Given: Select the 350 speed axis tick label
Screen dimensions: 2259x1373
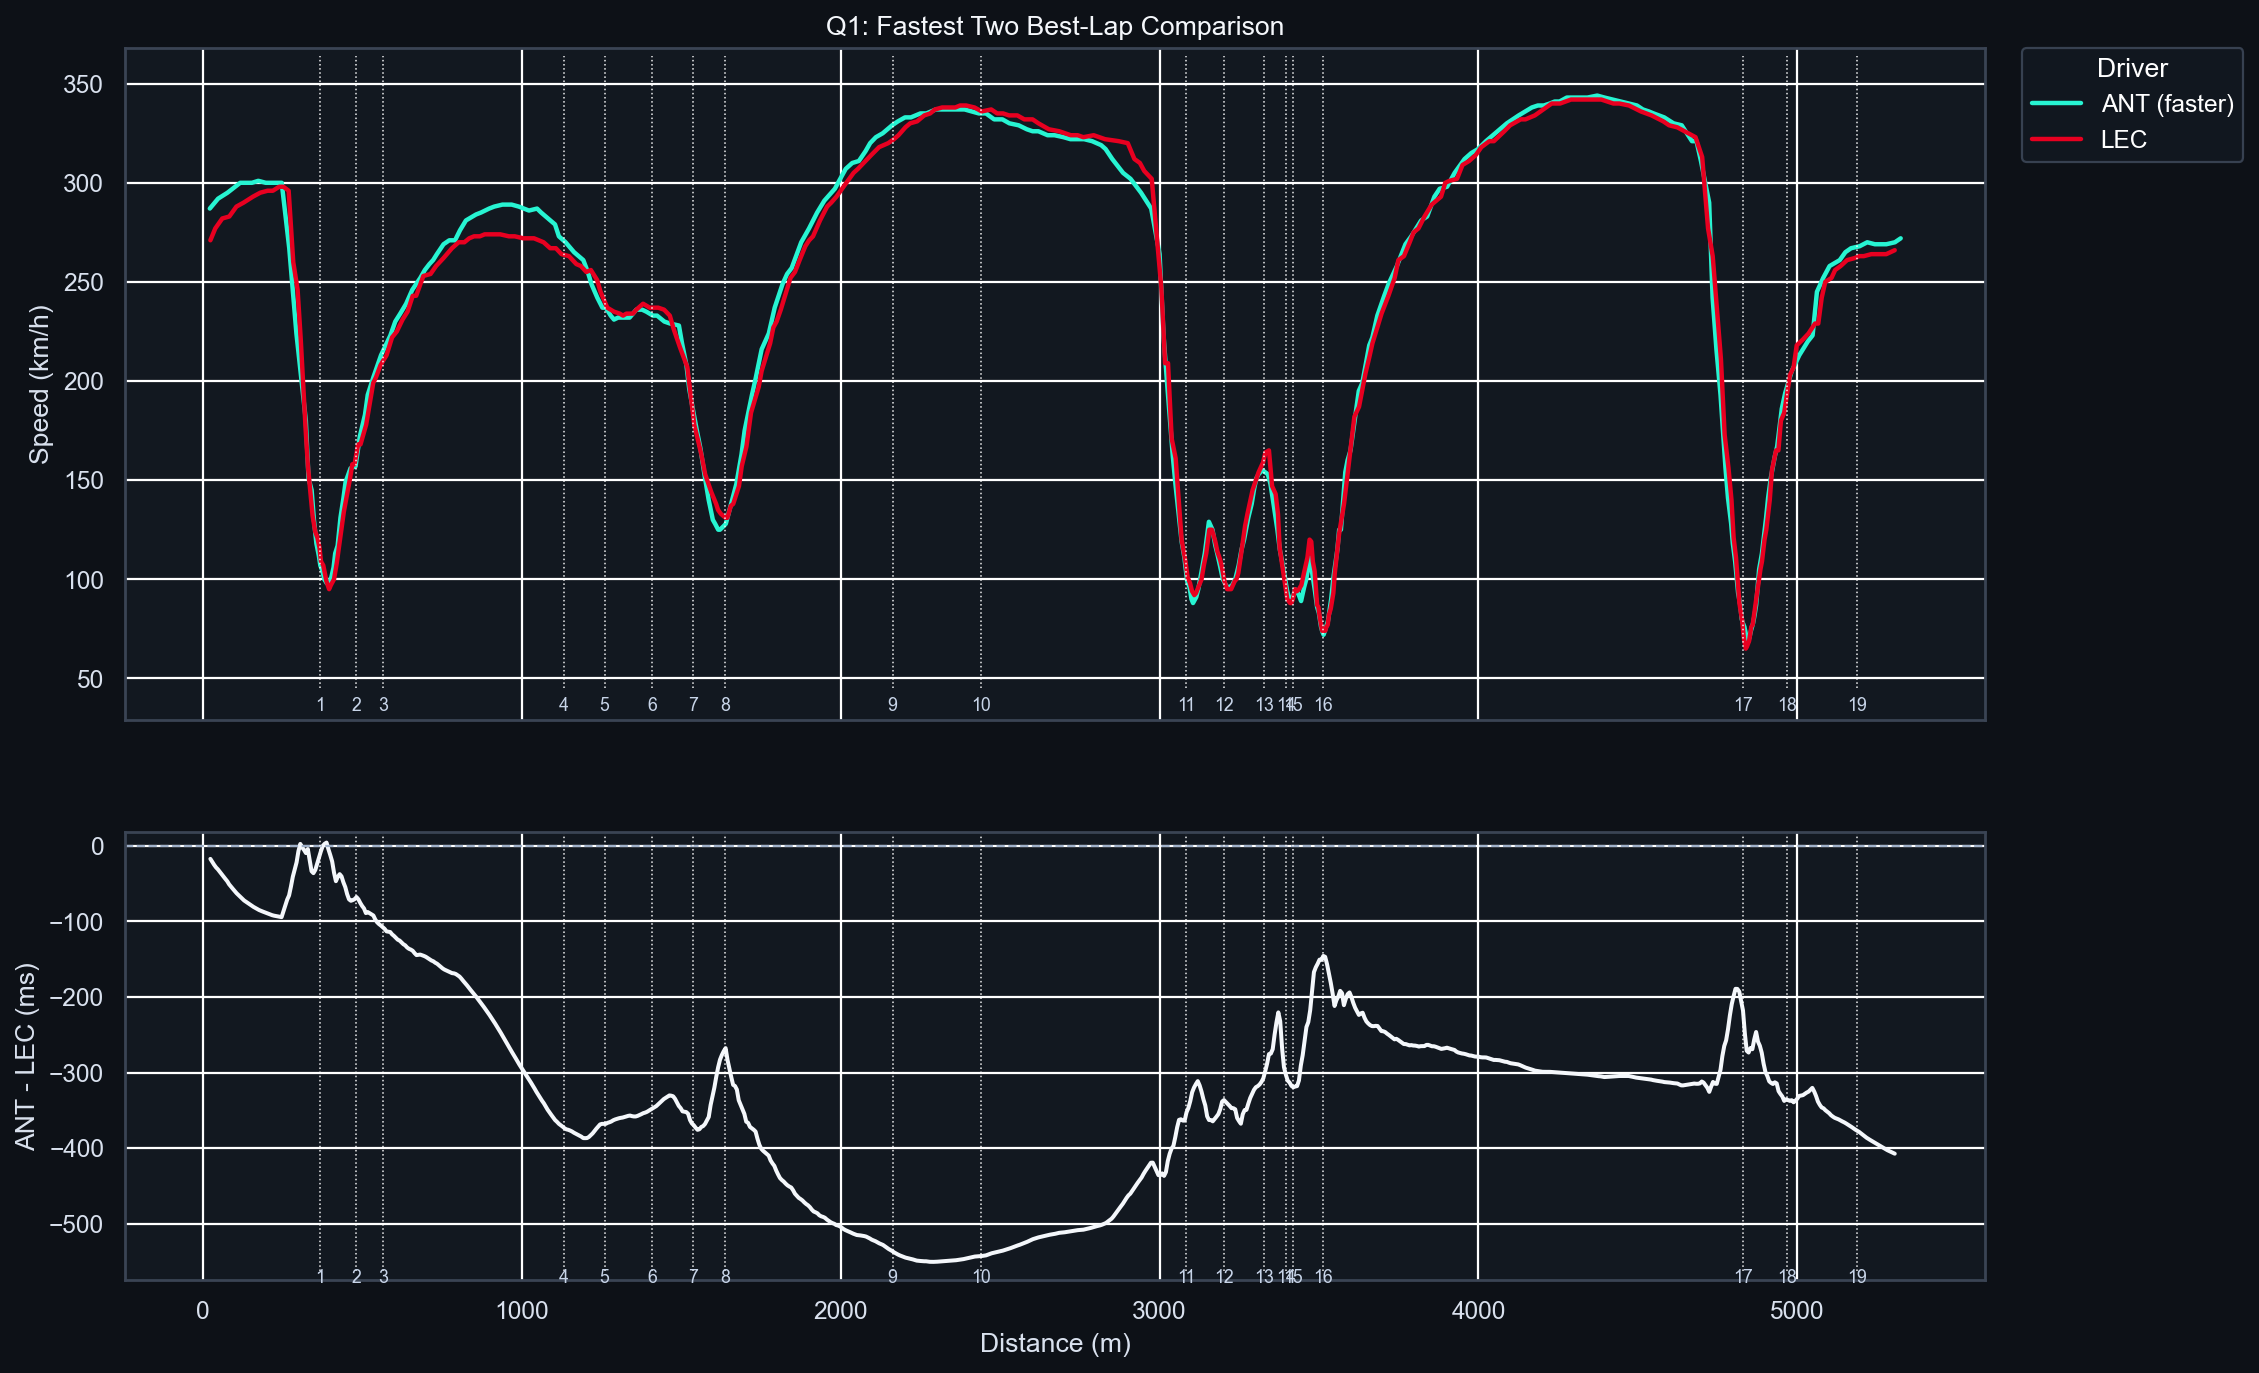Looking at the screenshot, I should (x=83, y=85).
